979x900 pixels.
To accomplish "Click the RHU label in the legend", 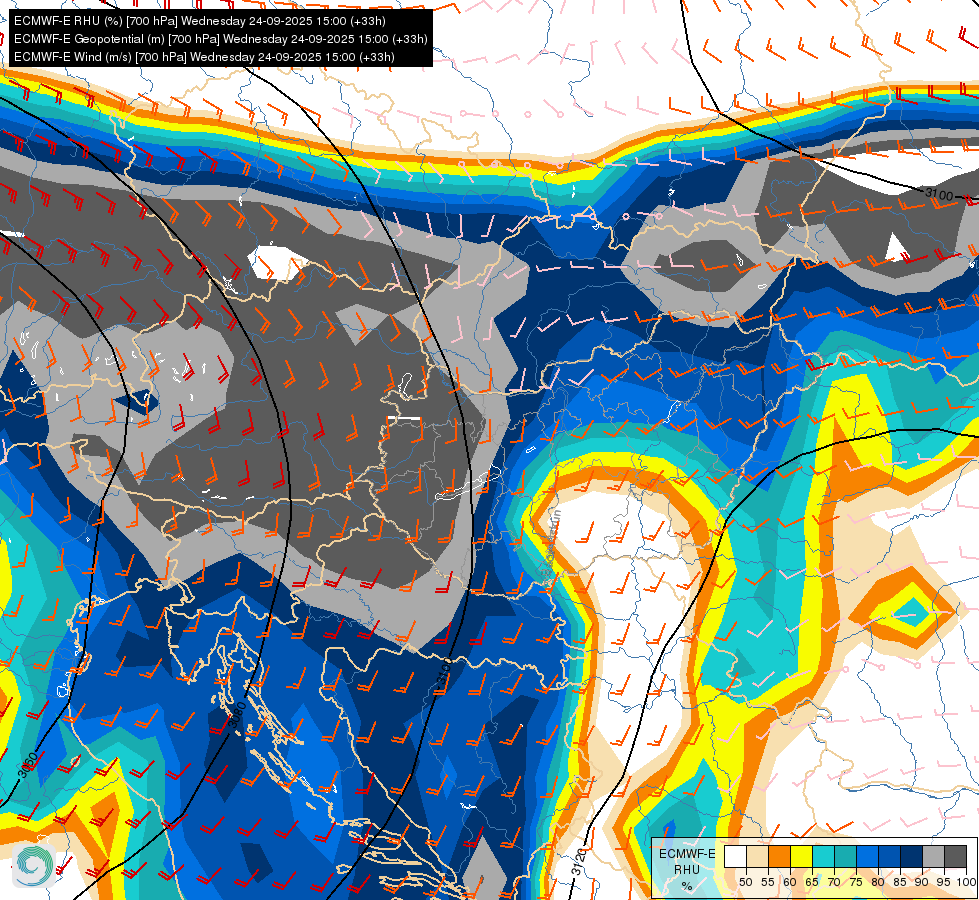I will tap(687, 870).
